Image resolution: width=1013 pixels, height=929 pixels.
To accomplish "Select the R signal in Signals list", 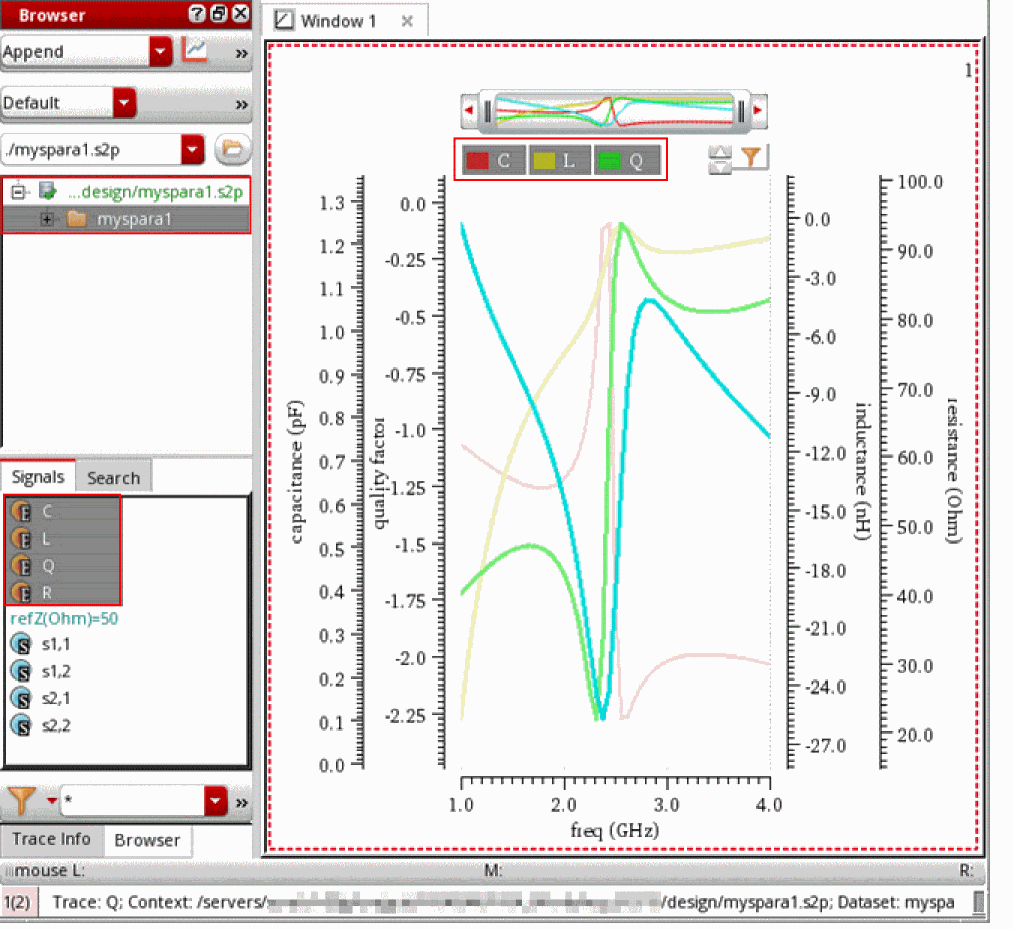I will click(48, 592).
